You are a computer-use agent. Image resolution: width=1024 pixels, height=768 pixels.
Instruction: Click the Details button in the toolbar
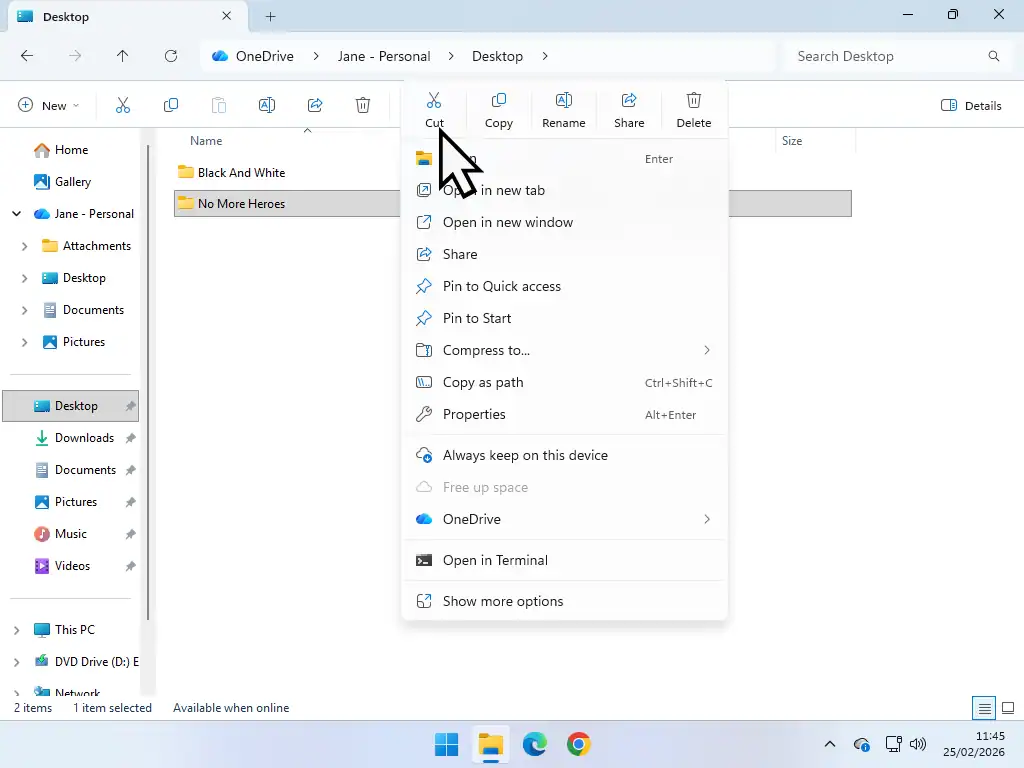click(971, 105)
